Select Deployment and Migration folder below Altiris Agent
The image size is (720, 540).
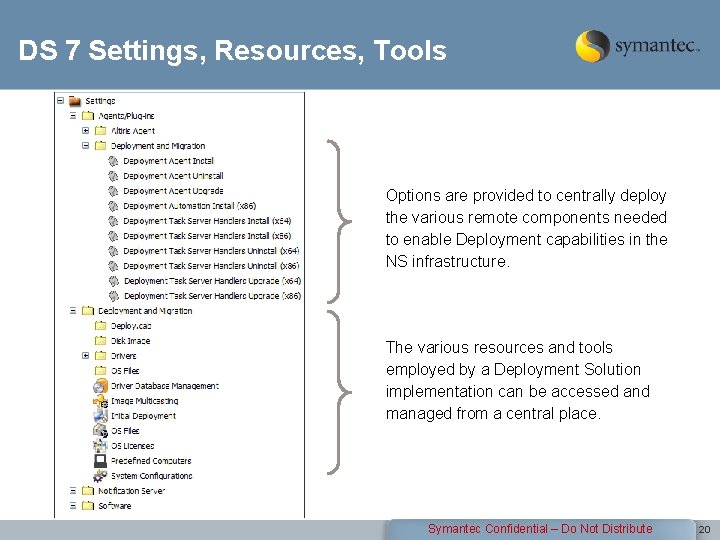click(100, 146)
